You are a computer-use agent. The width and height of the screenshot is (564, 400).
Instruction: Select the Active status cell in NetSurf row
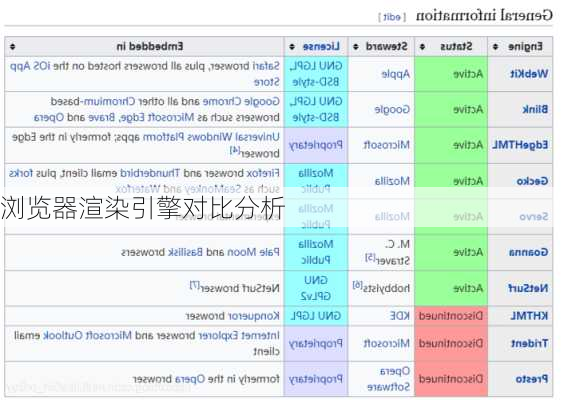point(451,288)
